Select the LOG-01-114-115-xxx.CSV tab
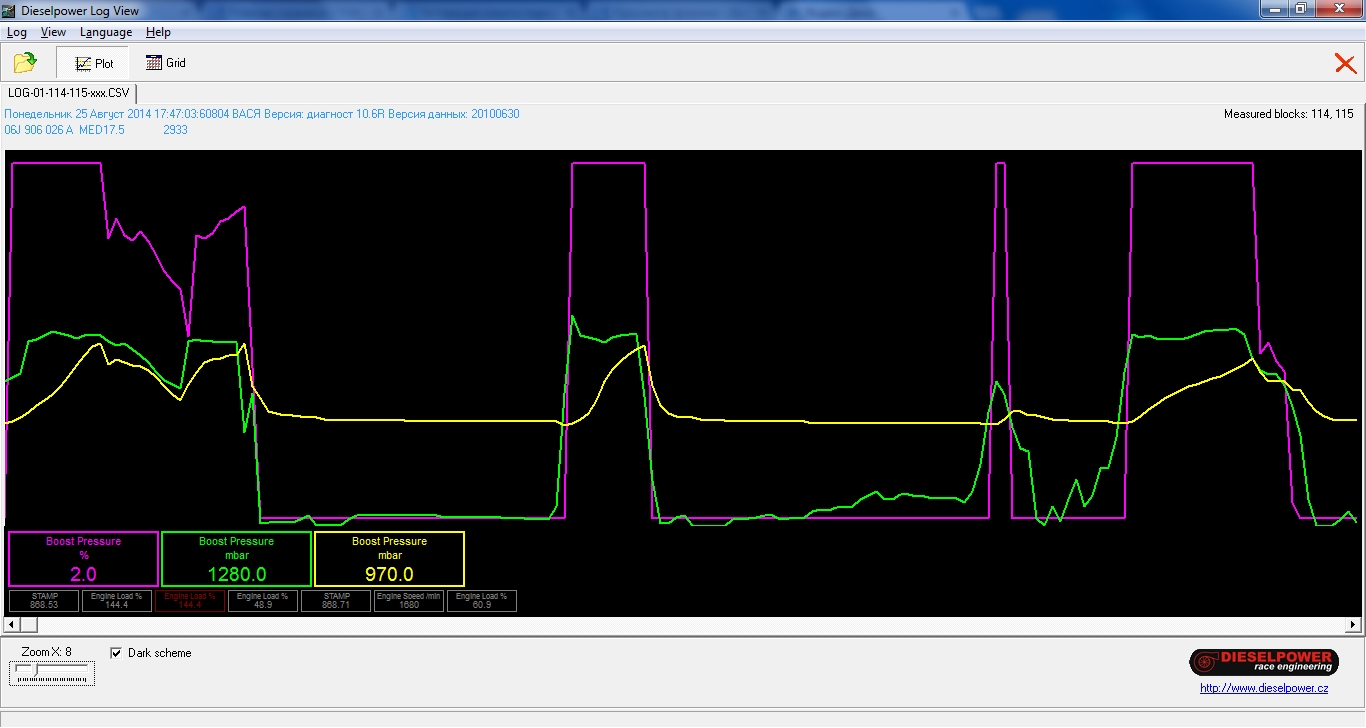 click(69, 92)
